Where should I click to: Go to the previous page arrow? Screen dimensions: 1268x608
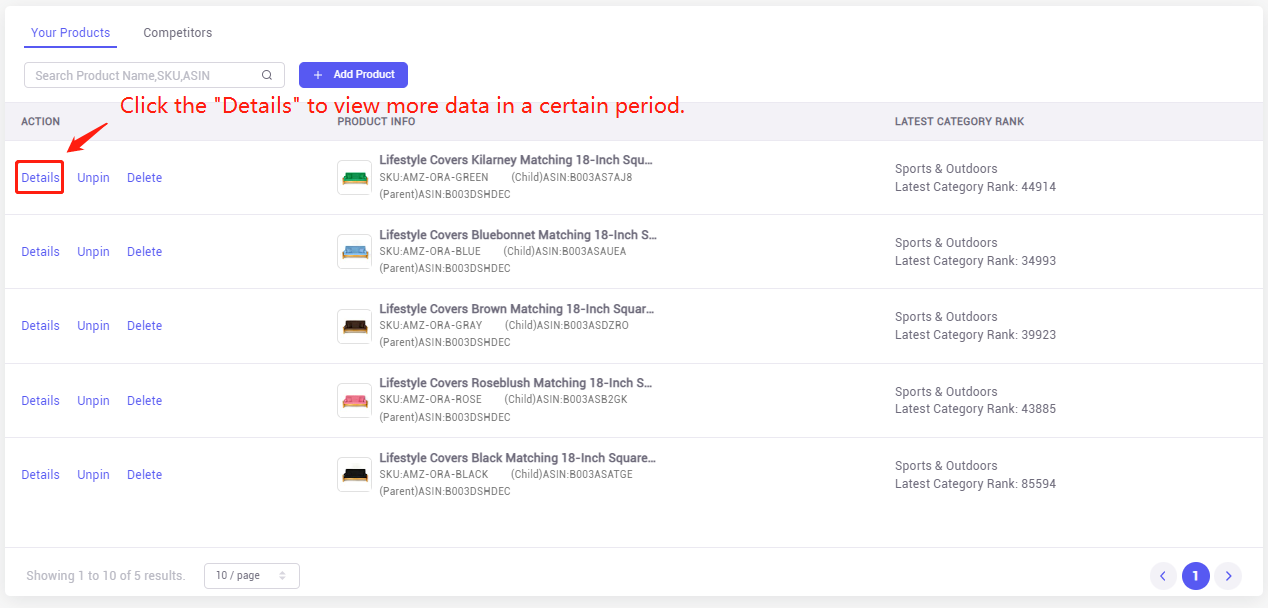click(1163, 576)
